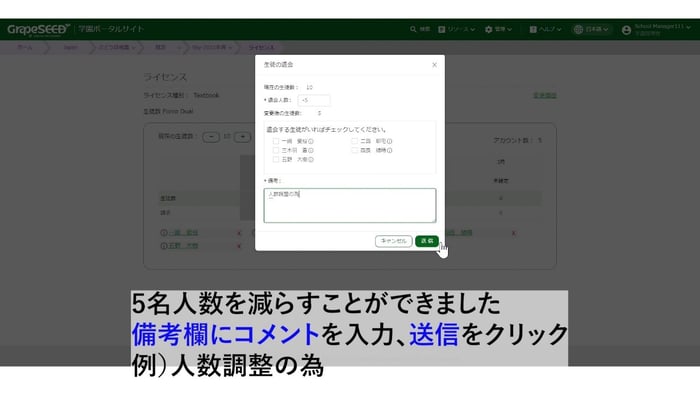Click the キャンセル button in the dialog

pyautogui.click(x=393, y=241)
